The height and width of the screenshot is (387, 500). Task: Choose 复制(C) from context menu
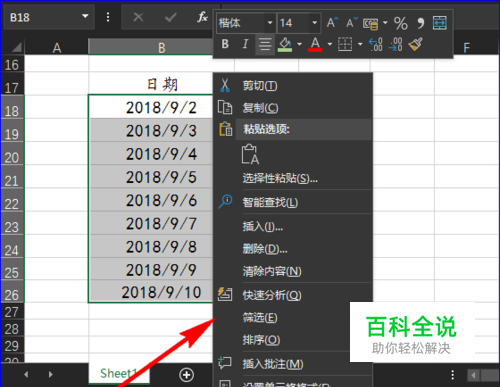tap(293, 108)
